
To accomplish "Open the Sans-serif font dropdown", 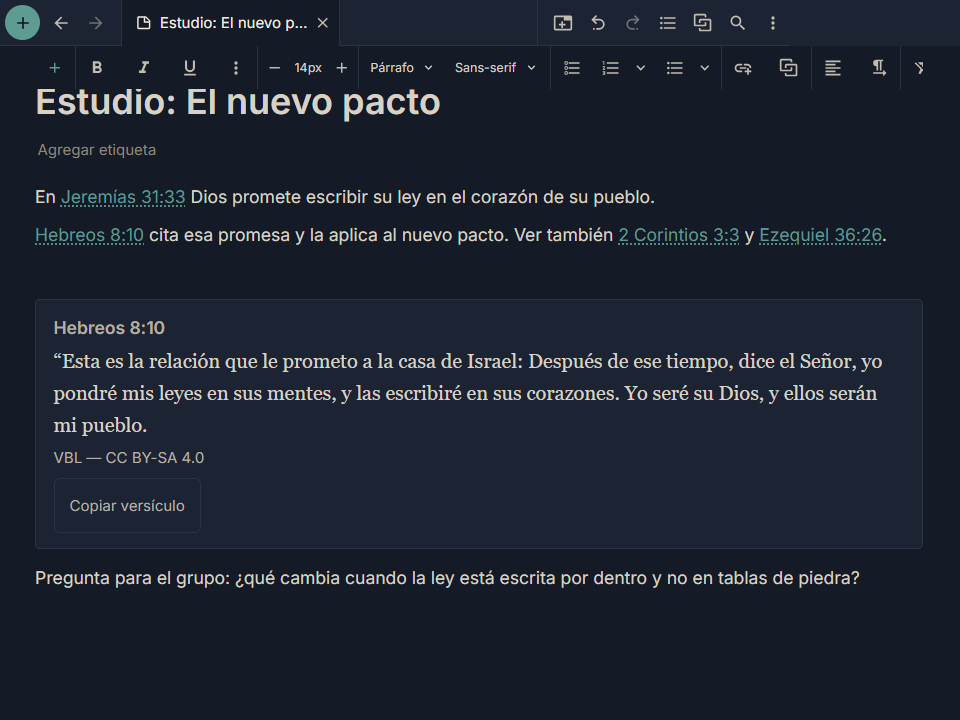I will pyautogui.click(x=495, y=68).
